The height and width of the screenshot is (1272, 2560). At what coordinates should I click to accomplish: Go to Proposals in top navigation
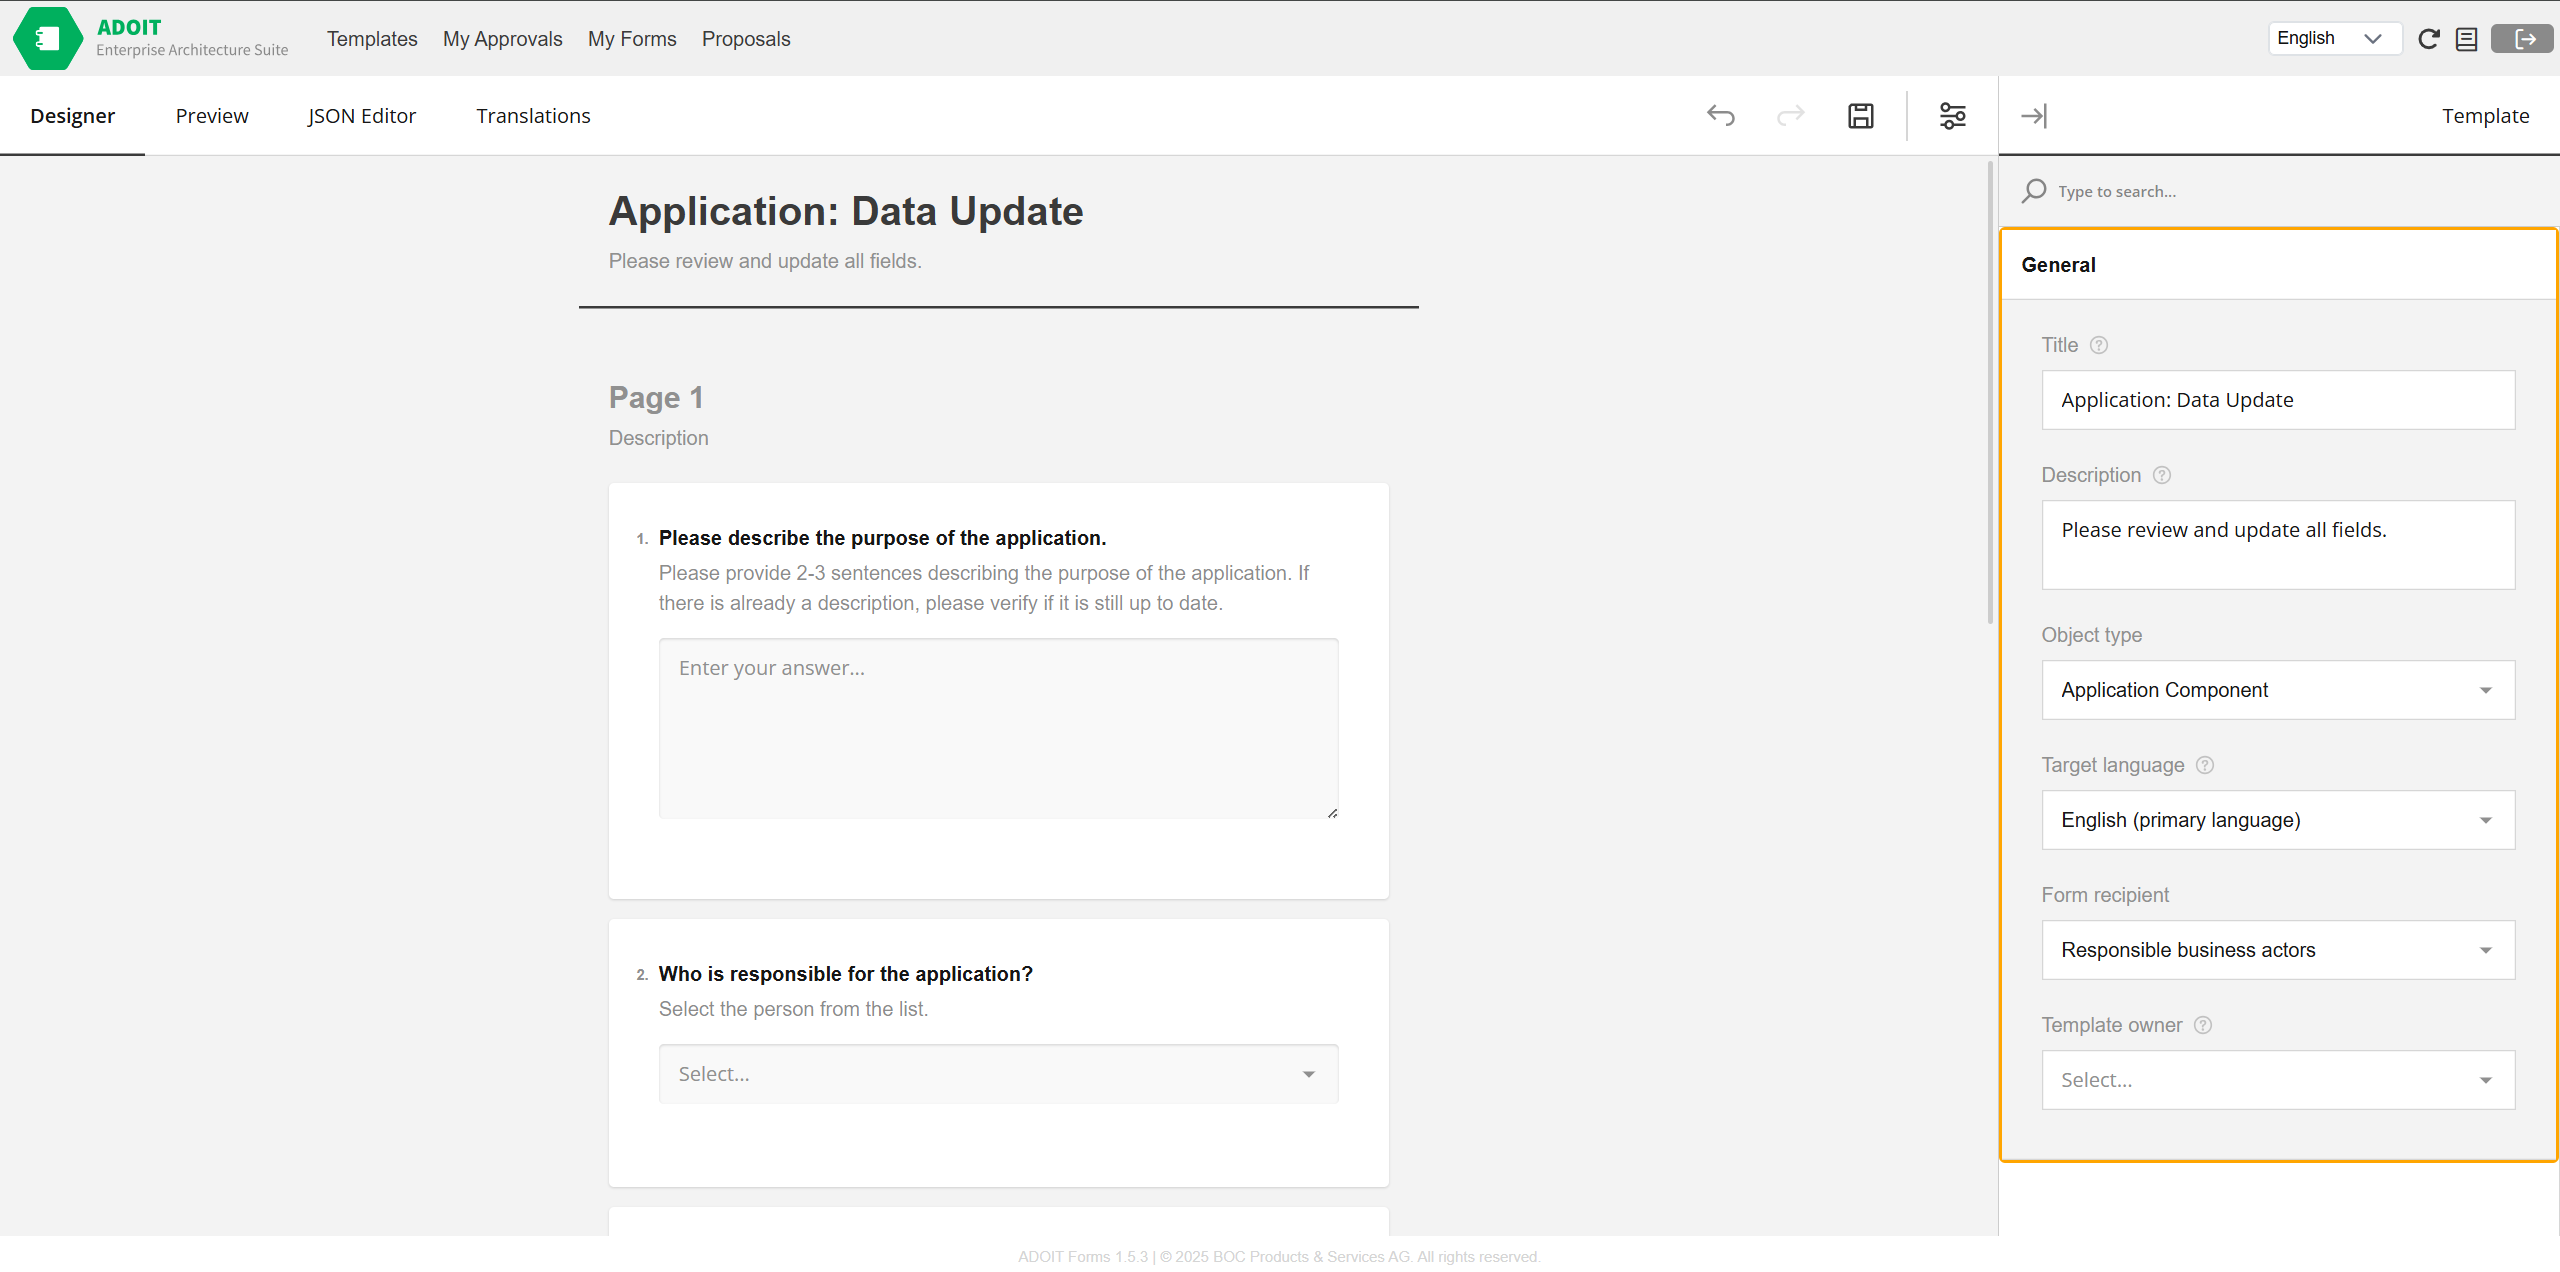pos(745,39)
